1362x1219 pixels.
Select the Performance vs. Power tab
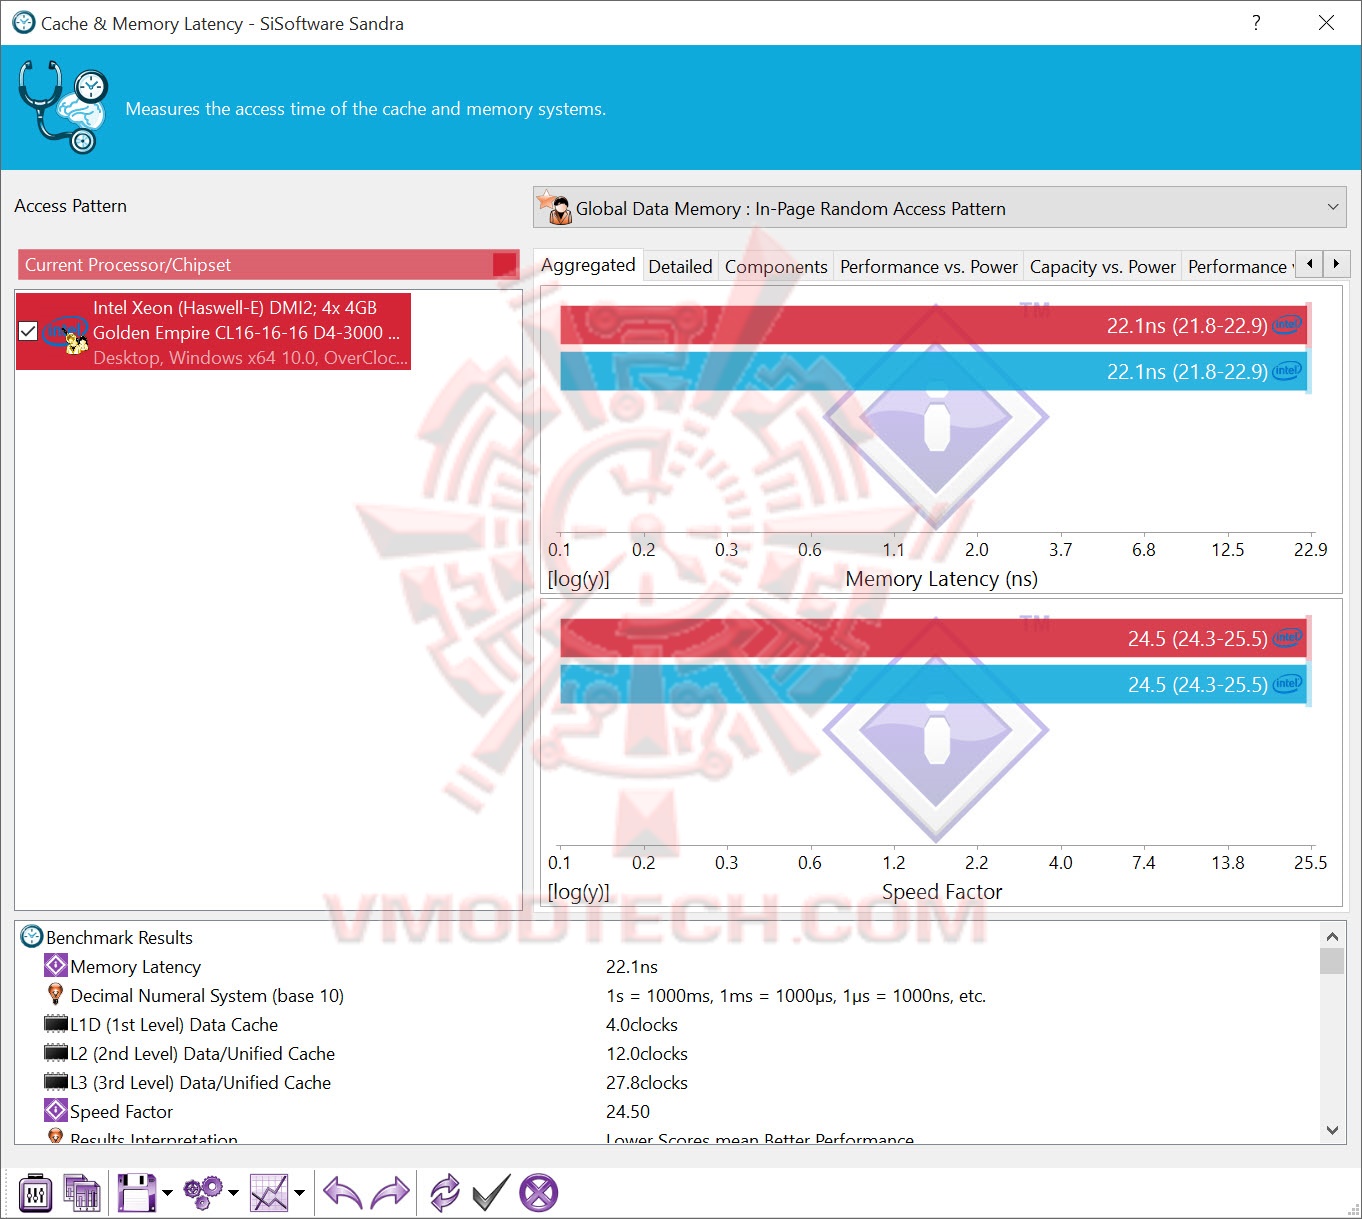929,267
